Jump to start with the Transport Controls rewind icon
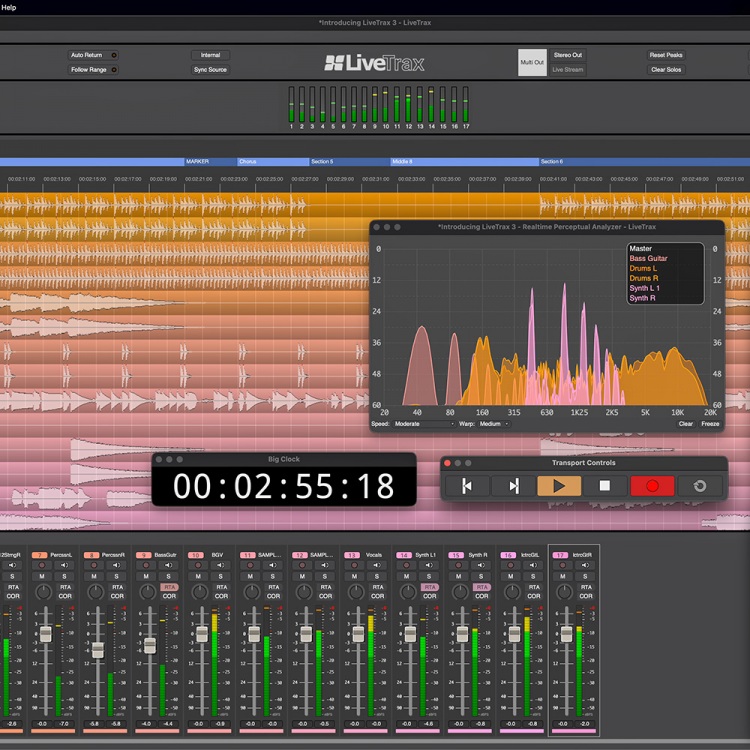Image resolution: width=750 pixels, height=750 pixels. pos(467,486)
